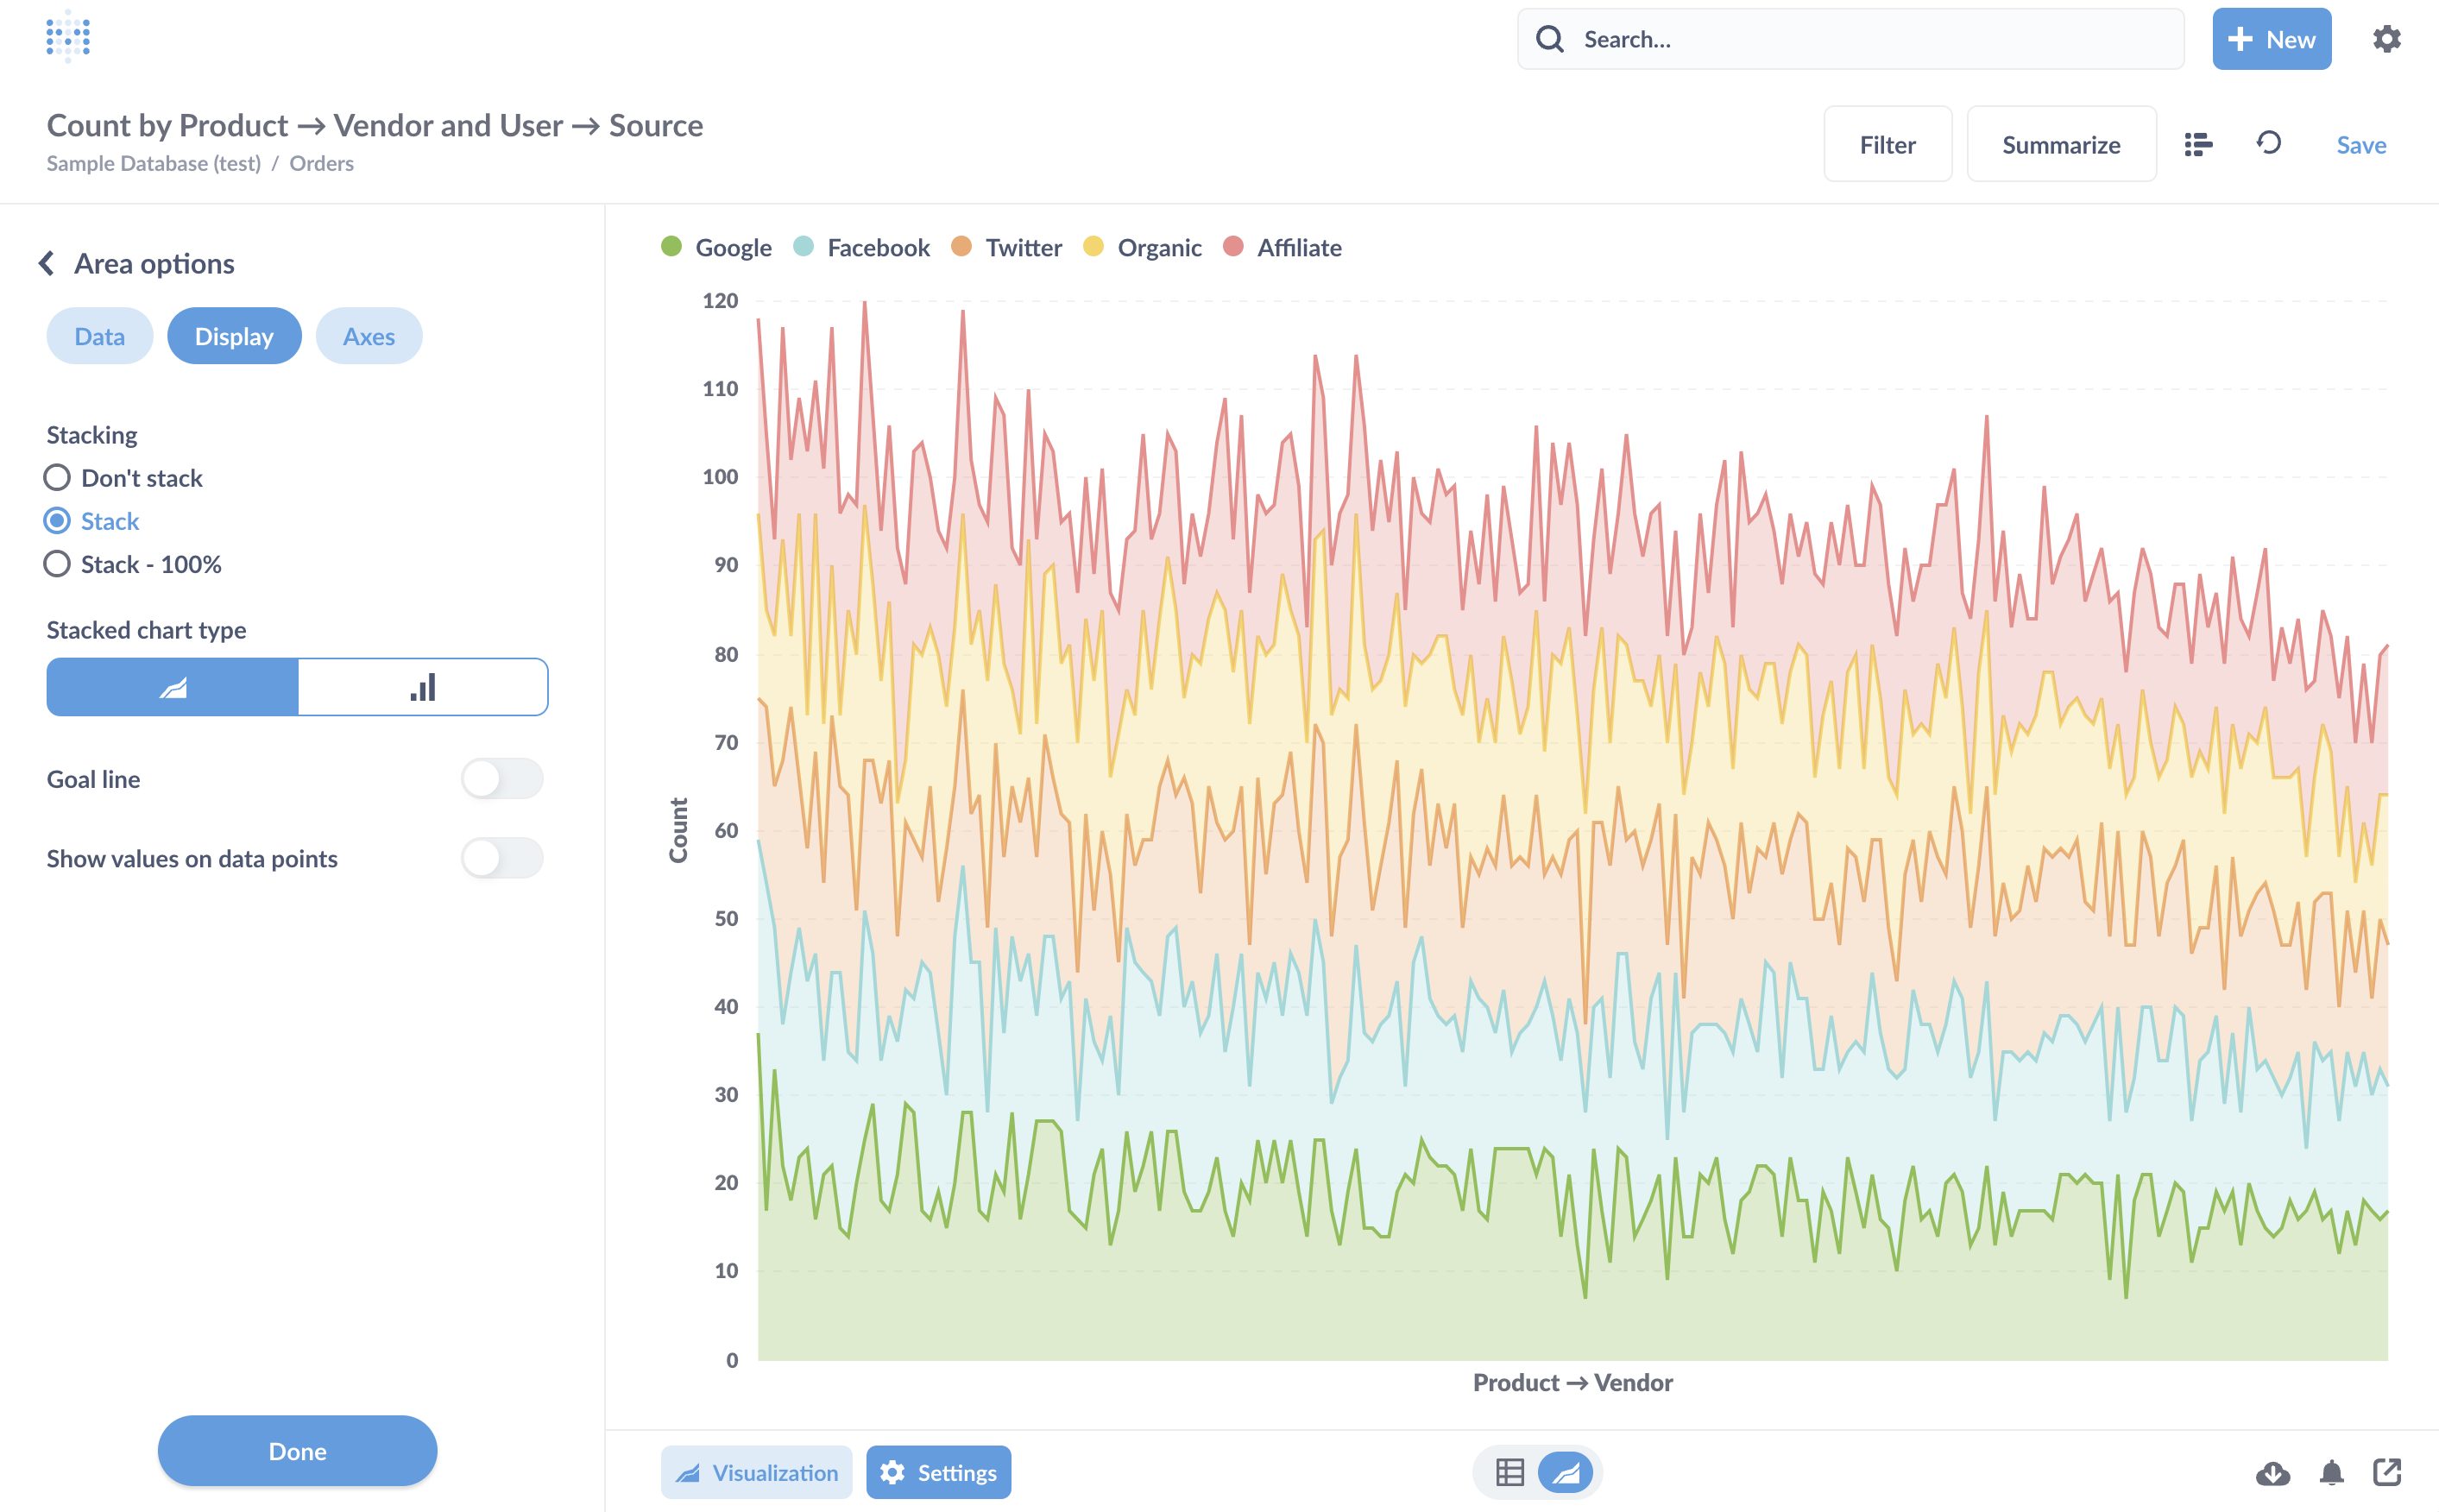
Task: Click the Settings button below chart
Action: pos(938,1472)
